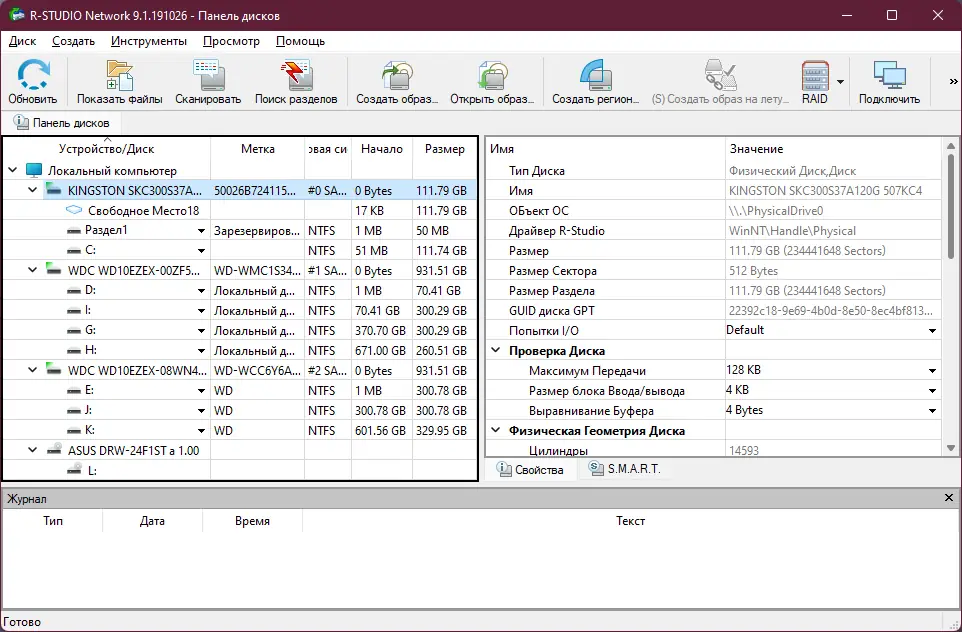Click WD-WCC6Y6A label cell
The height and width of the screenshot is (632, 962).
258,371
